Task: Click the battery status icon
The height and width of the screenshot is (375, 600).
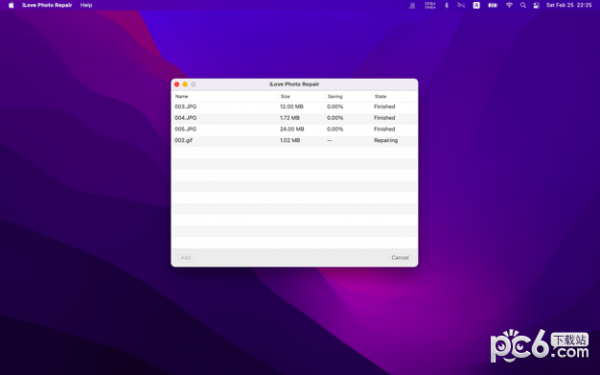Action: [492, 5]
